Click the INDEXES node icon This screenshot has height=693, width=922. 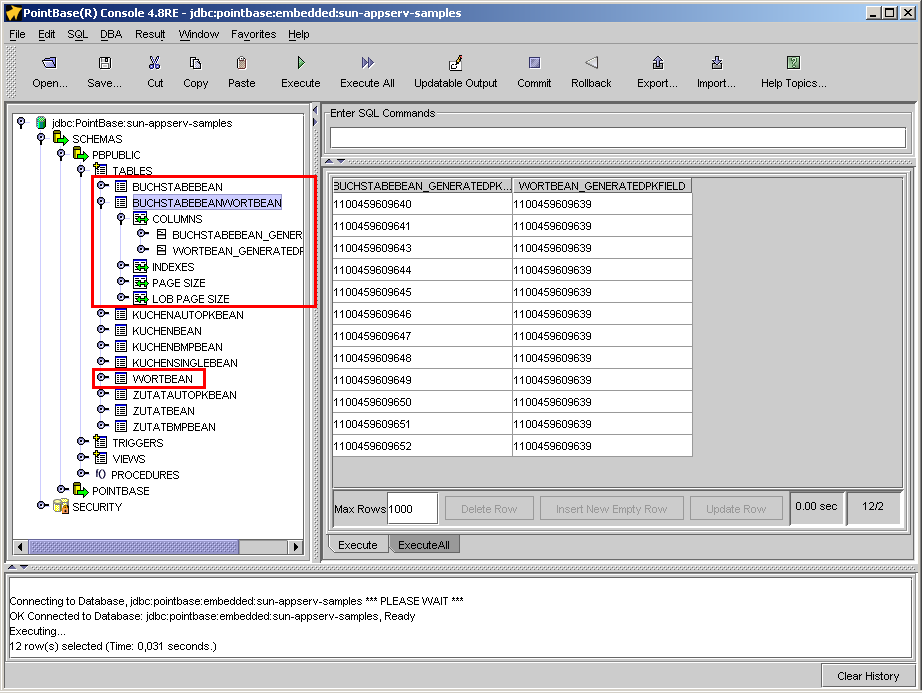coord(141,266)
